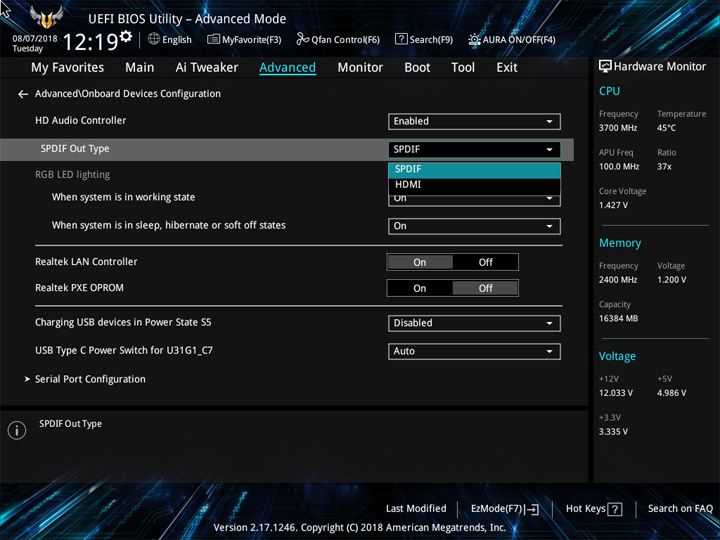Click the memory capacity value 16384 MB
Viewport: 720px width, 540px height.
619,318
